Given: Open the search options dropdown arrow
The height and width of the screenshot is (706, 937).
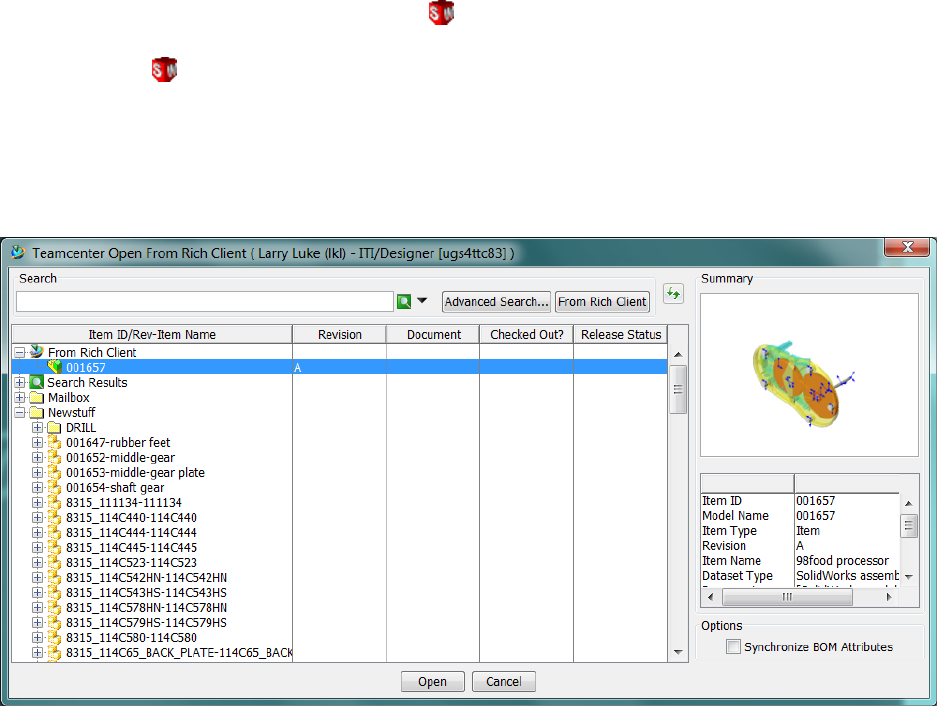Looking at the screenshot, I should 422,301.
